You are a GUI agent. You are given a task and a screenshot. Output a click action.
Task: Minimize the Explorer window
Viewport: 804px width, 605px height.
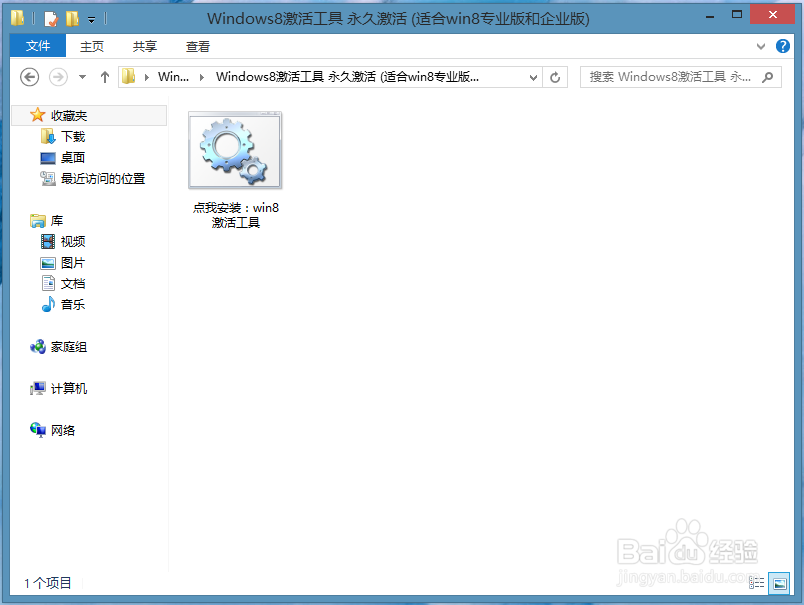tap(710, 16)
